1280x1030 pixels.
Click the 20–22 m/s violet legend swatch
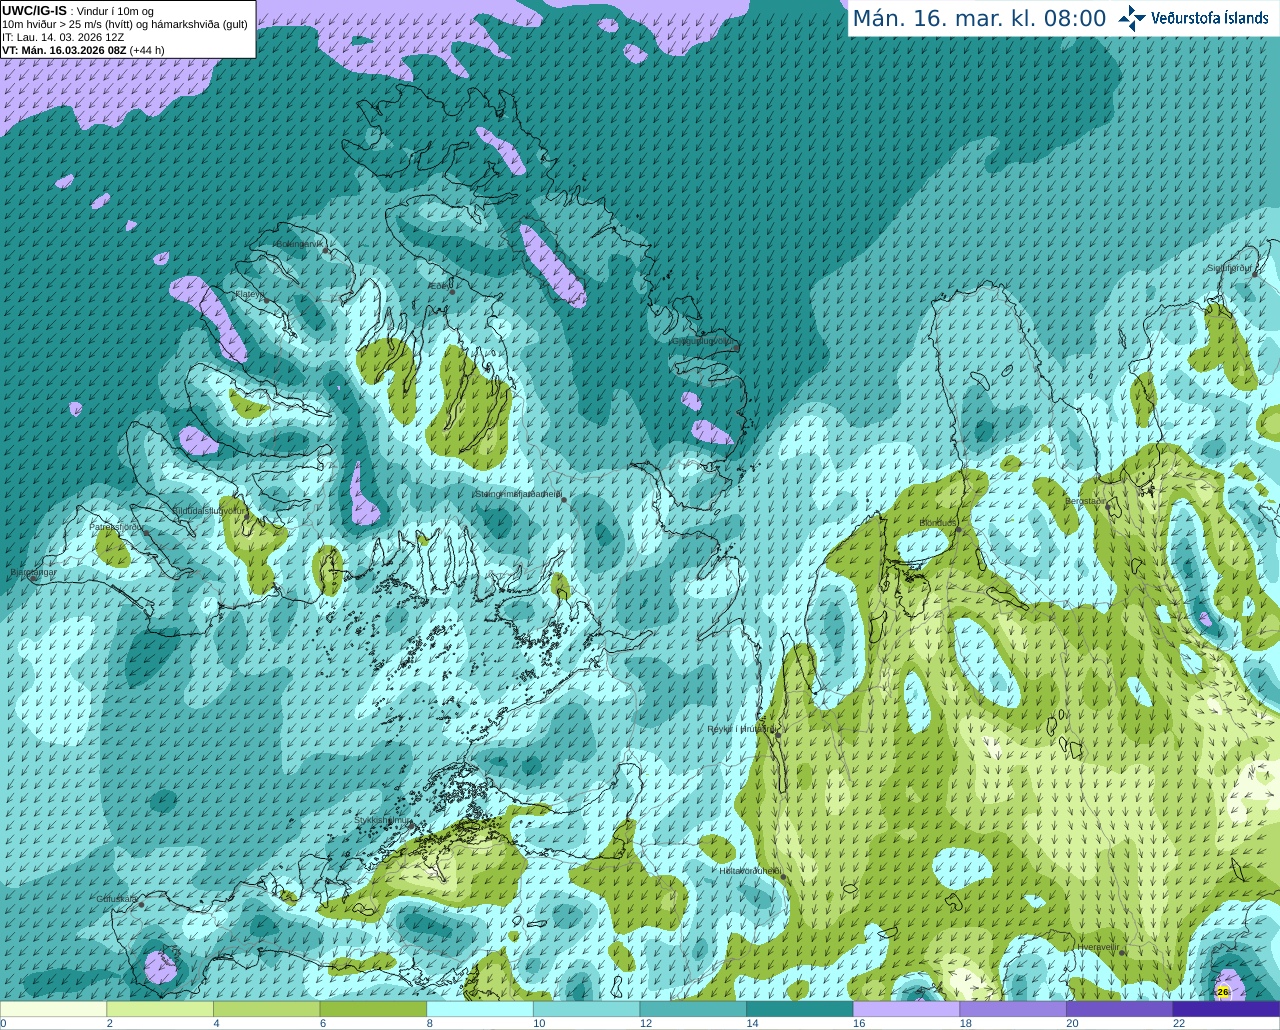1119,1009
